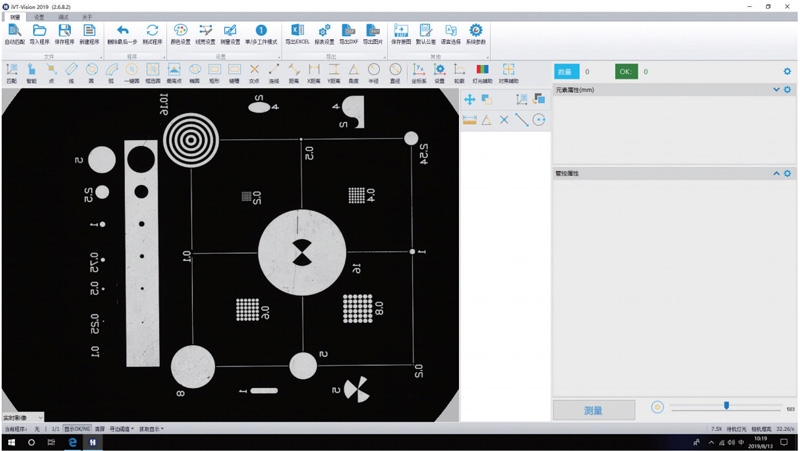Switch to the 设置 ribbon tab
The image size is (800, 451).
pos(39,17)
